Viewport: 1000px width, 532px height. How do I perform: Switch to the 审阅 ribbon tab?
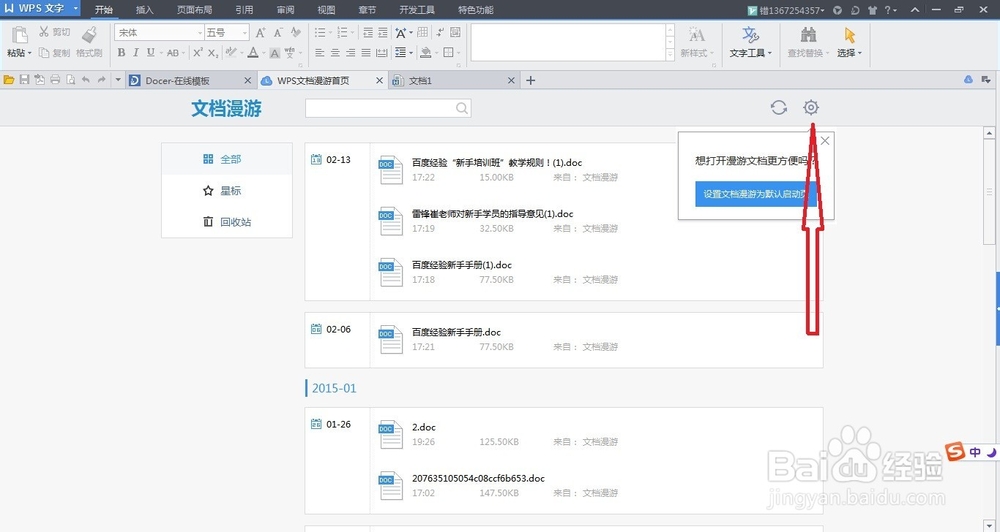point(286,10)
